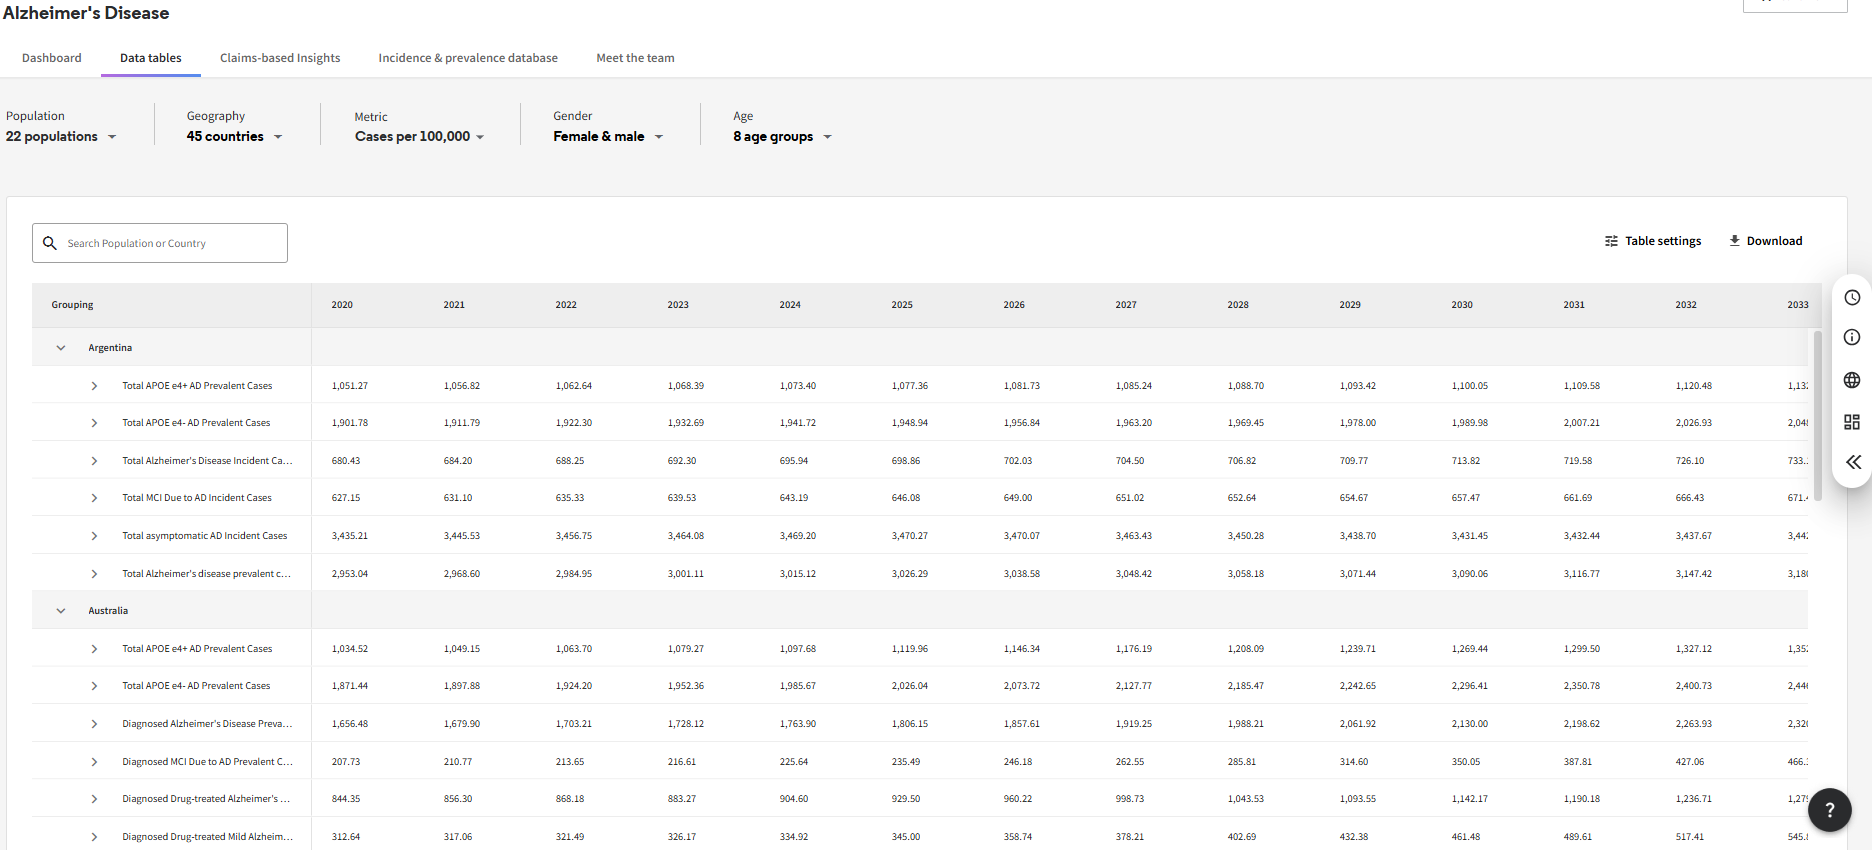Open the Gender filter dropdown

(607, 137)
